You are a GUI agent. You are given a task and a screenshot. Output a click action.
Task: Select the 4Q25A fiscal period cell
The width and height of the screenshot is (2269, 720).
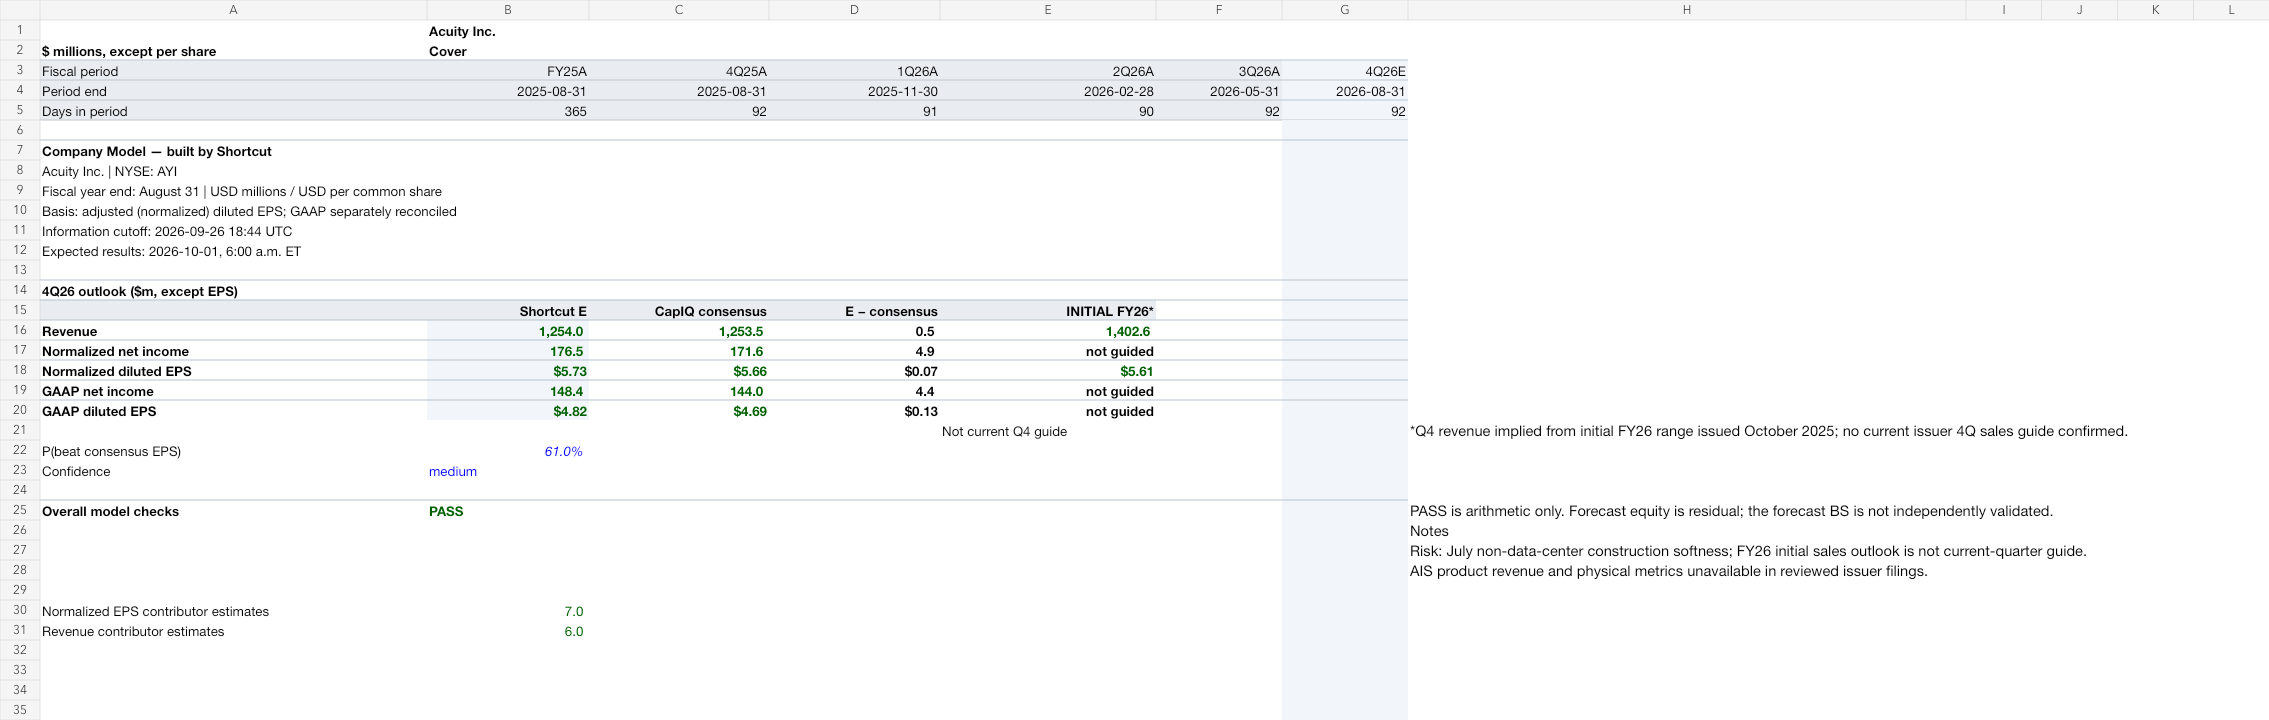coord(679,71)
